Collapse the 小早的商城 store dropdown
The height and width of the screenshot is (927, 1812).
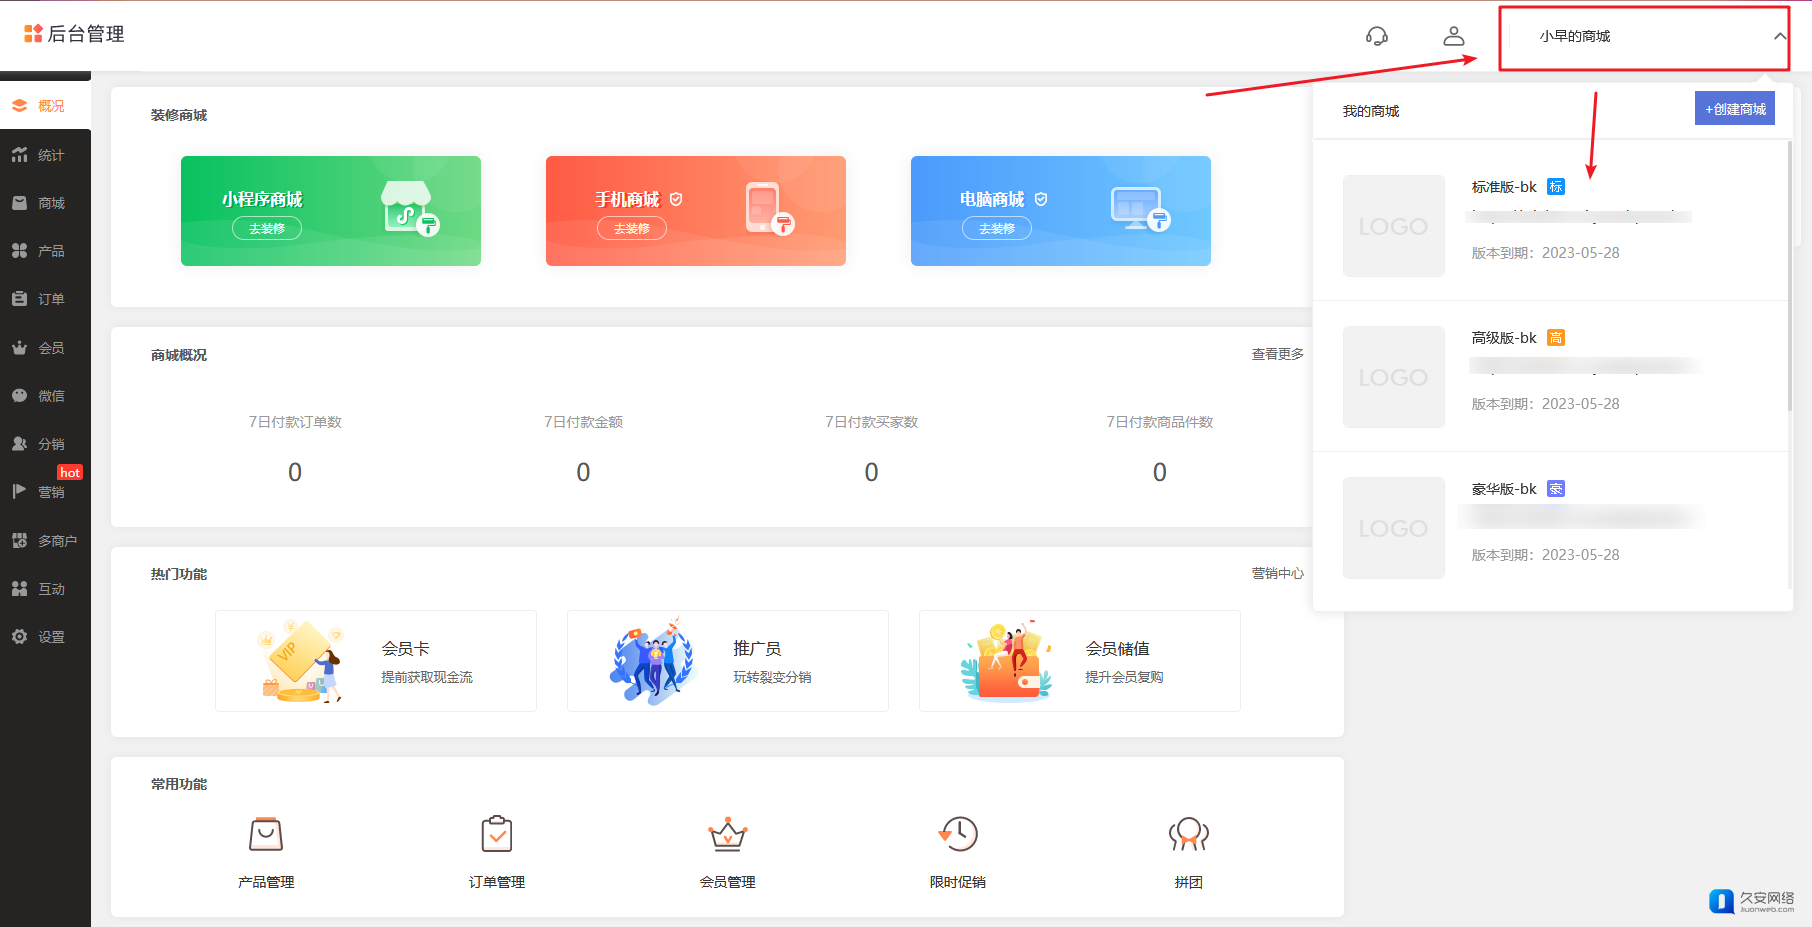[x=1779, y=36]
